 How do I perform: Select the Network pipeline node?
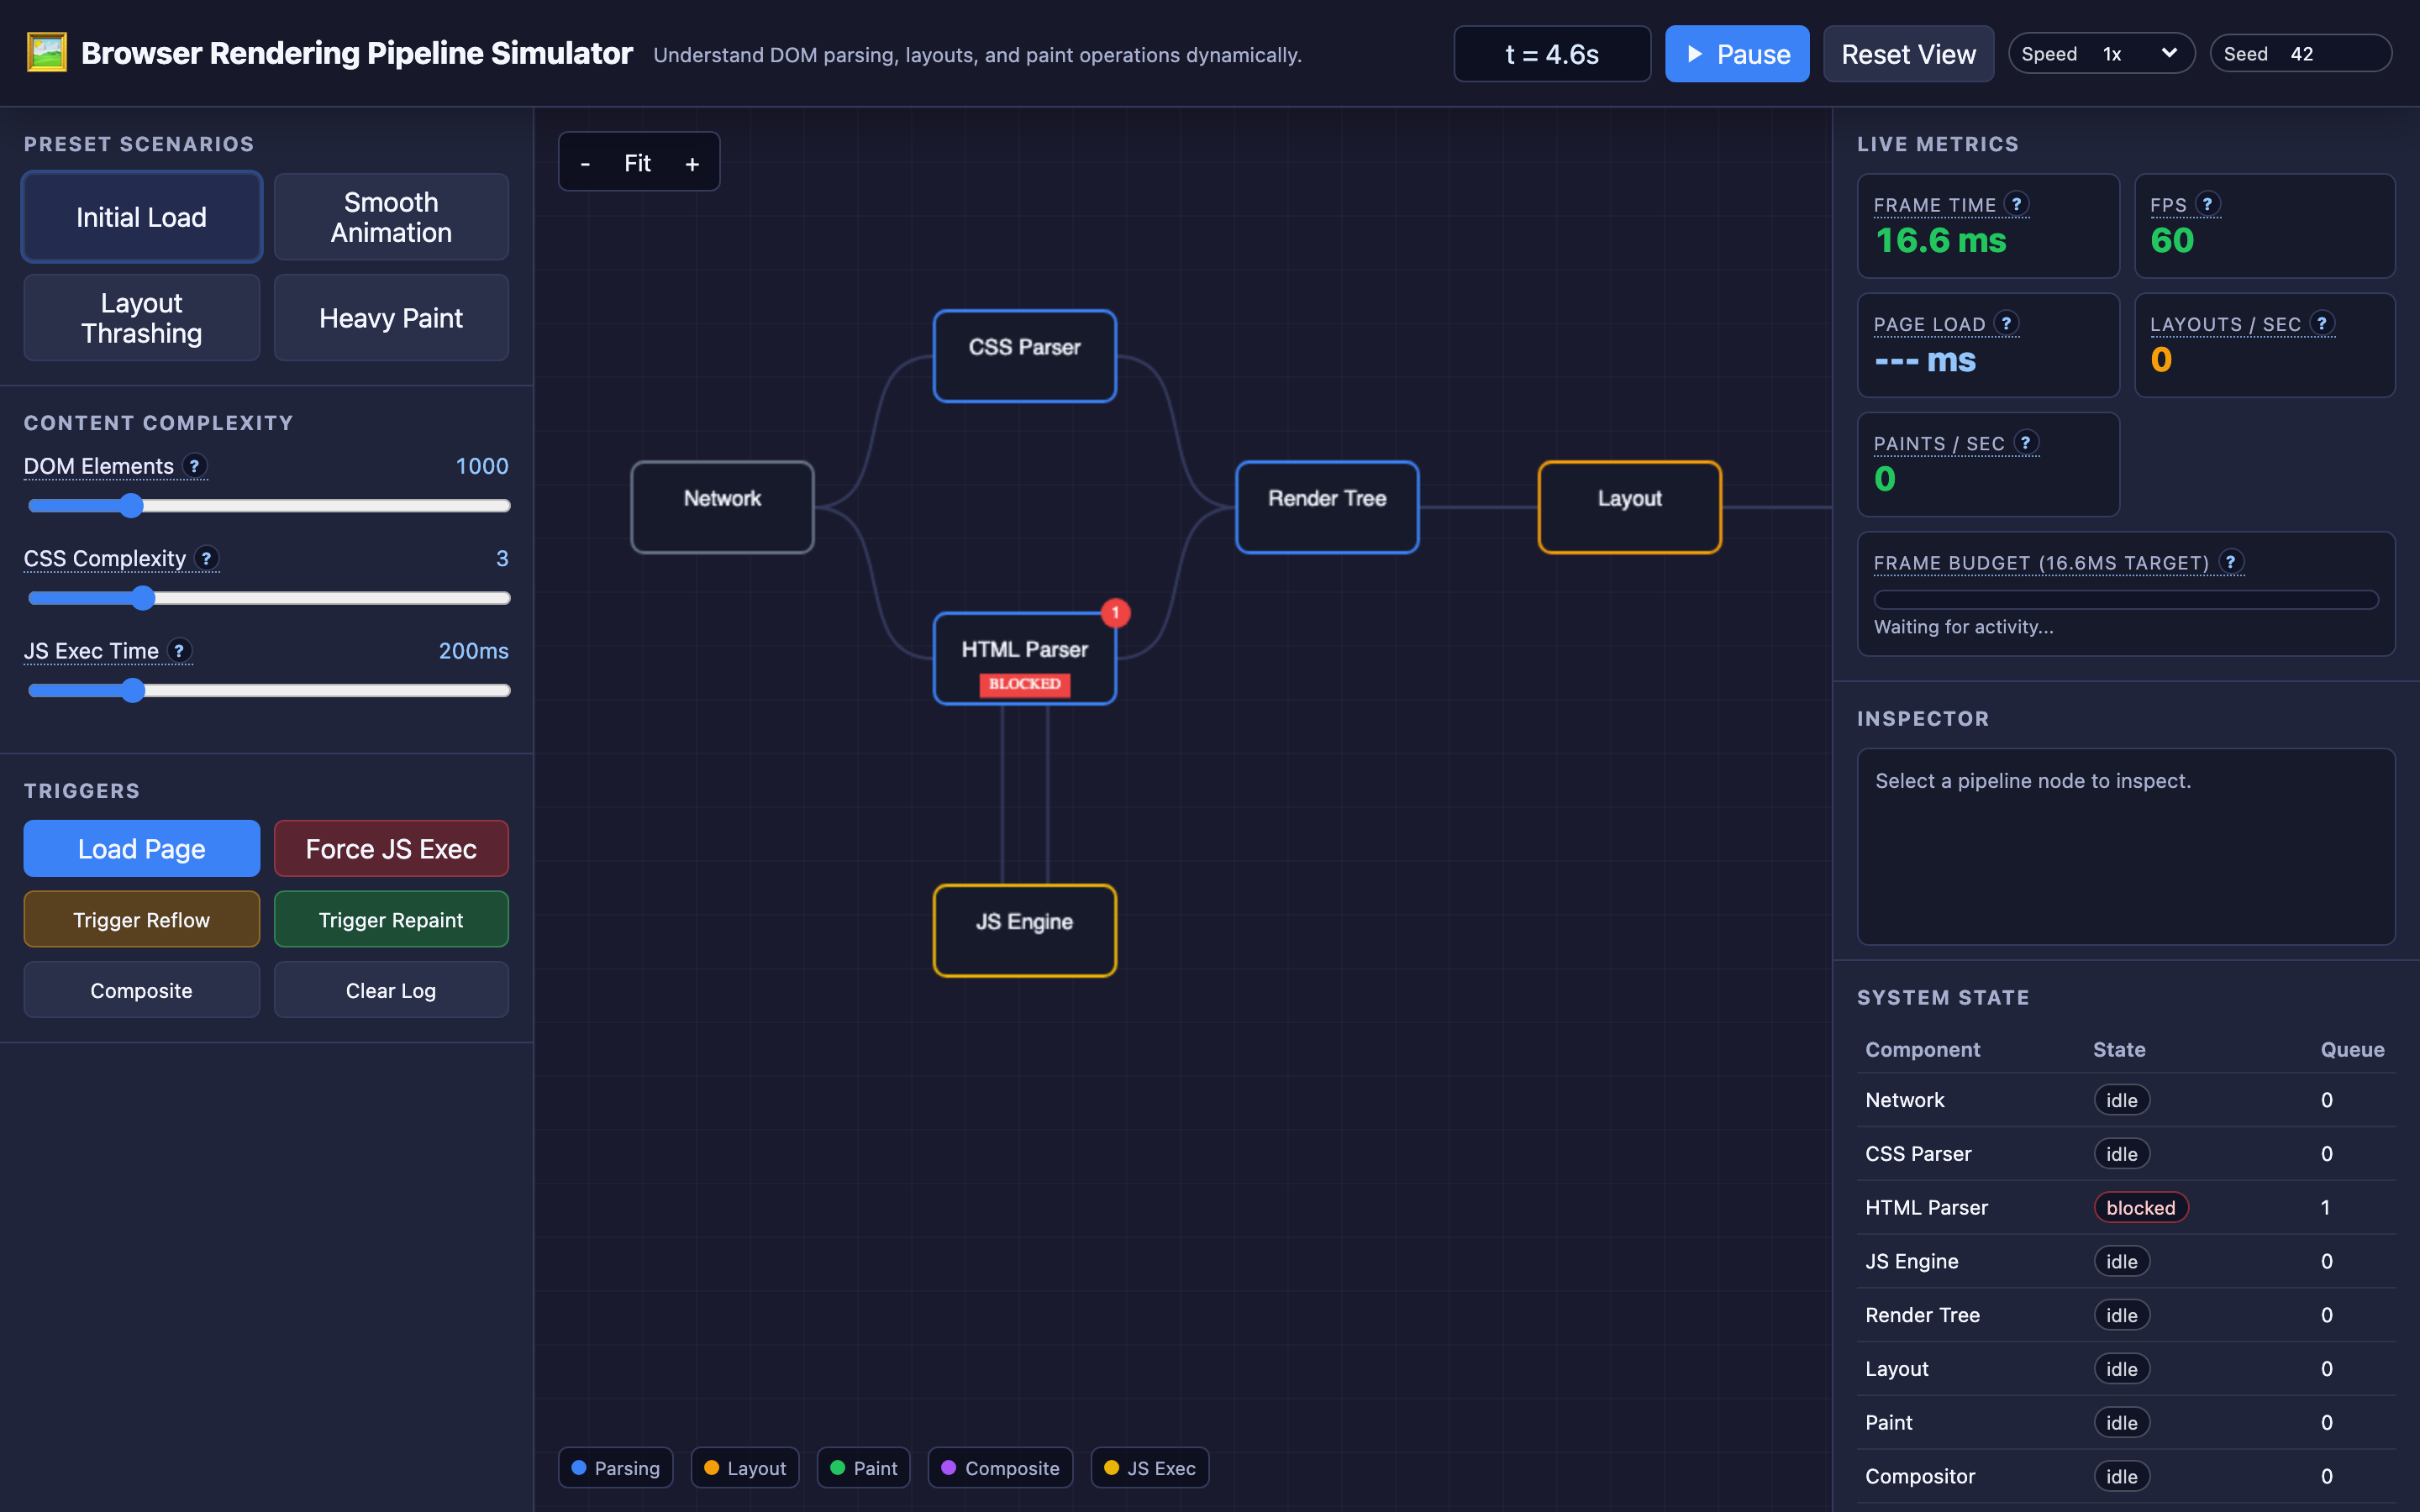[x=722, y=507]
